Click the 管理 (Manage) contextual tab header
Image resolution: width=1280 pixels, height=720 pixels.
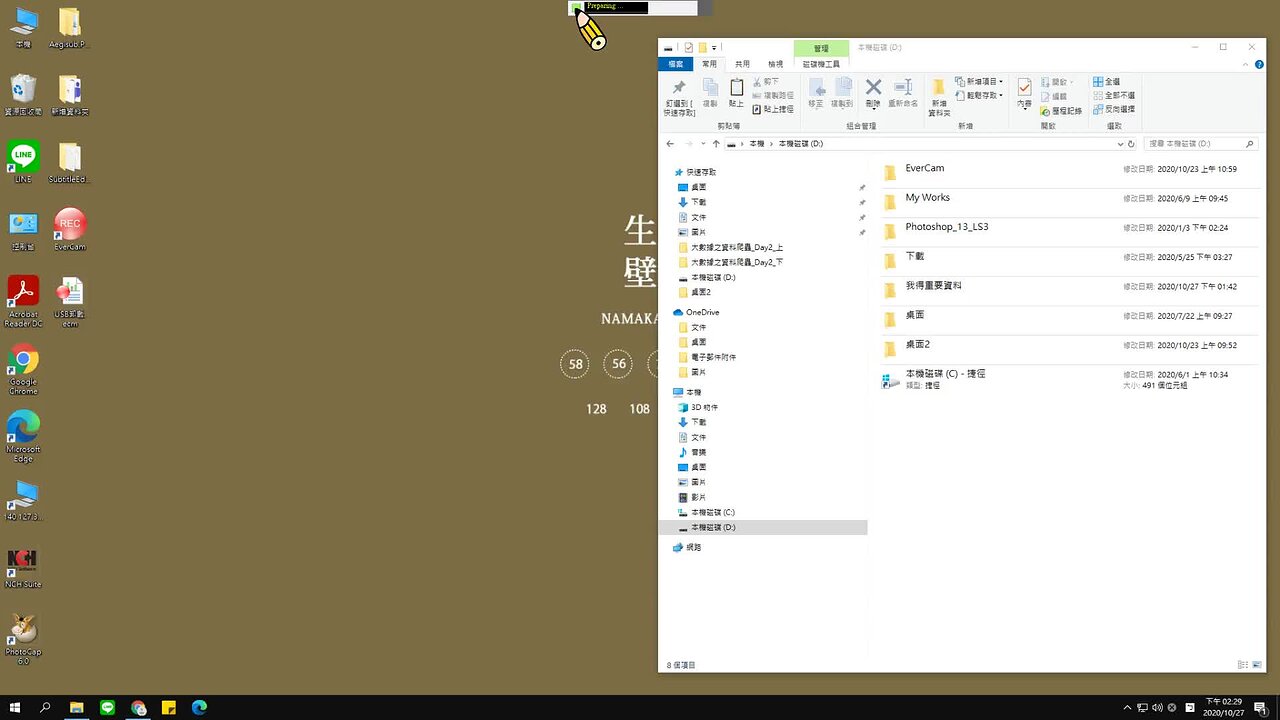click(821, 48)
